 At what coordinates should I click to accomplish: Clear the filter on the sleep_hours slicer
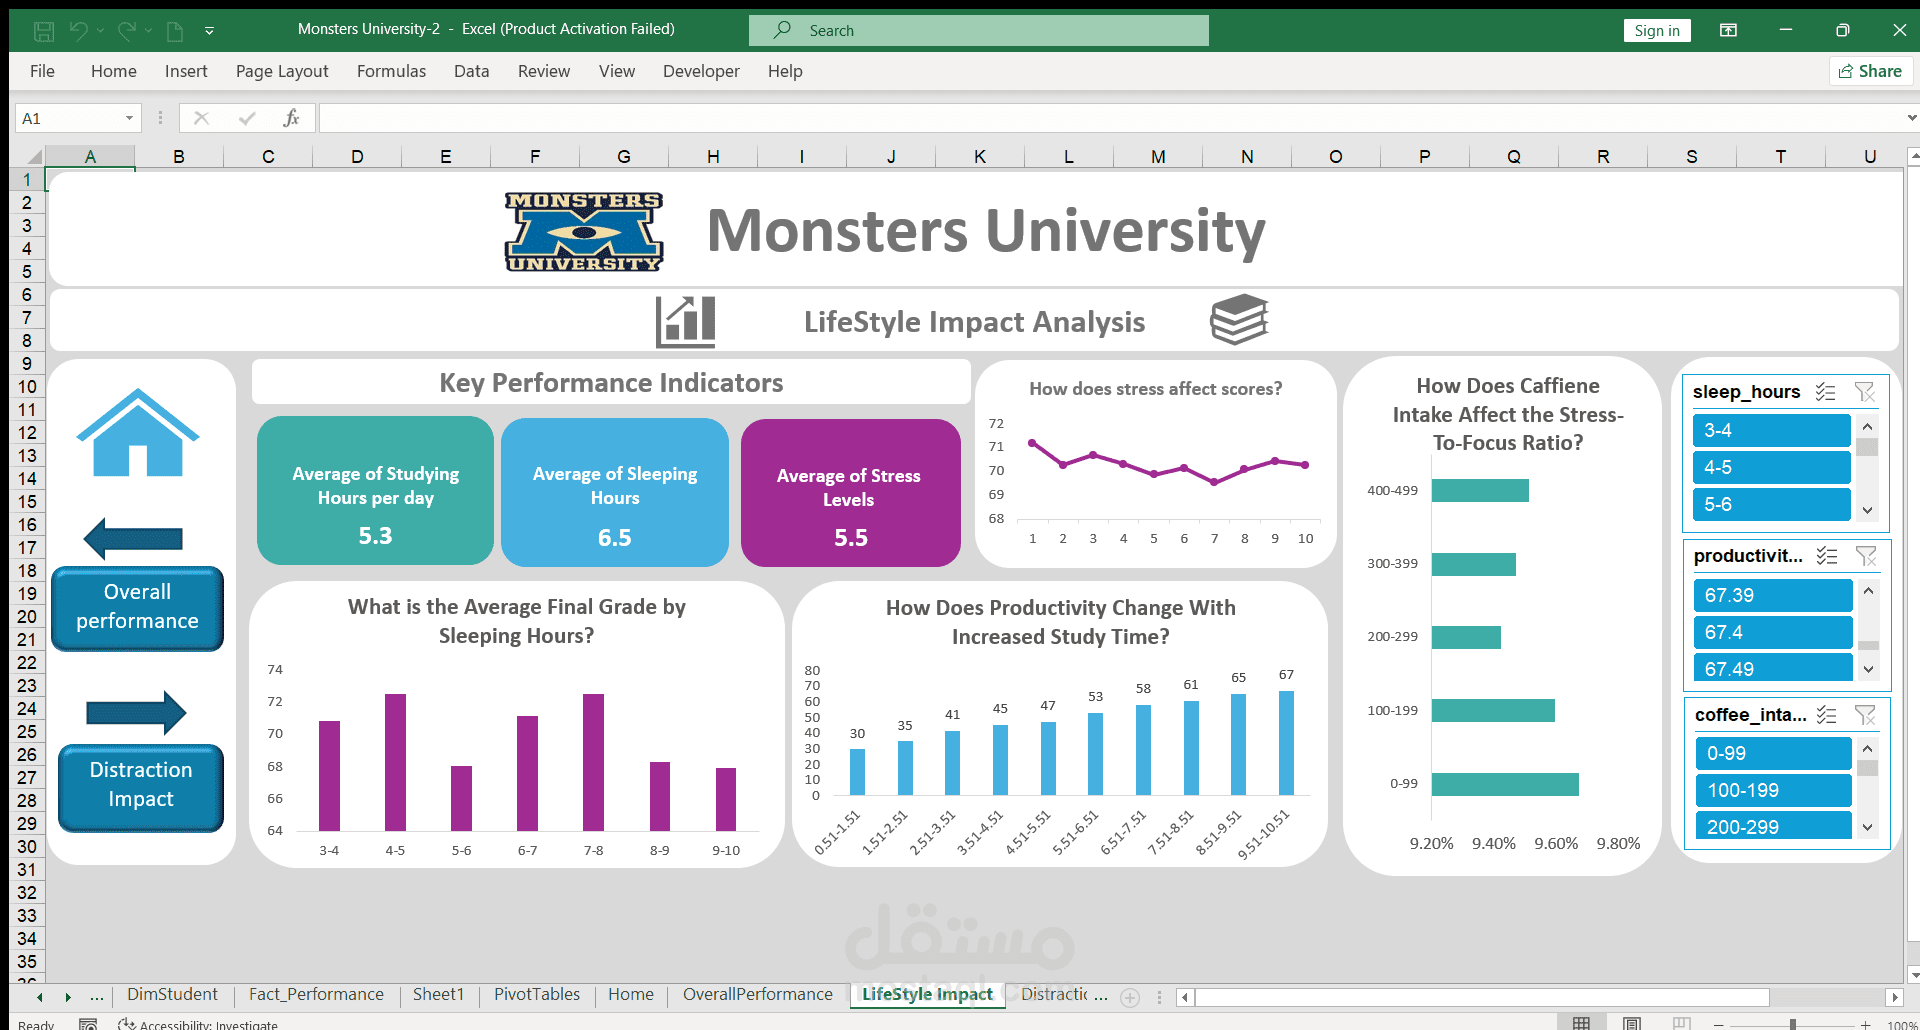click(1865, 392)
